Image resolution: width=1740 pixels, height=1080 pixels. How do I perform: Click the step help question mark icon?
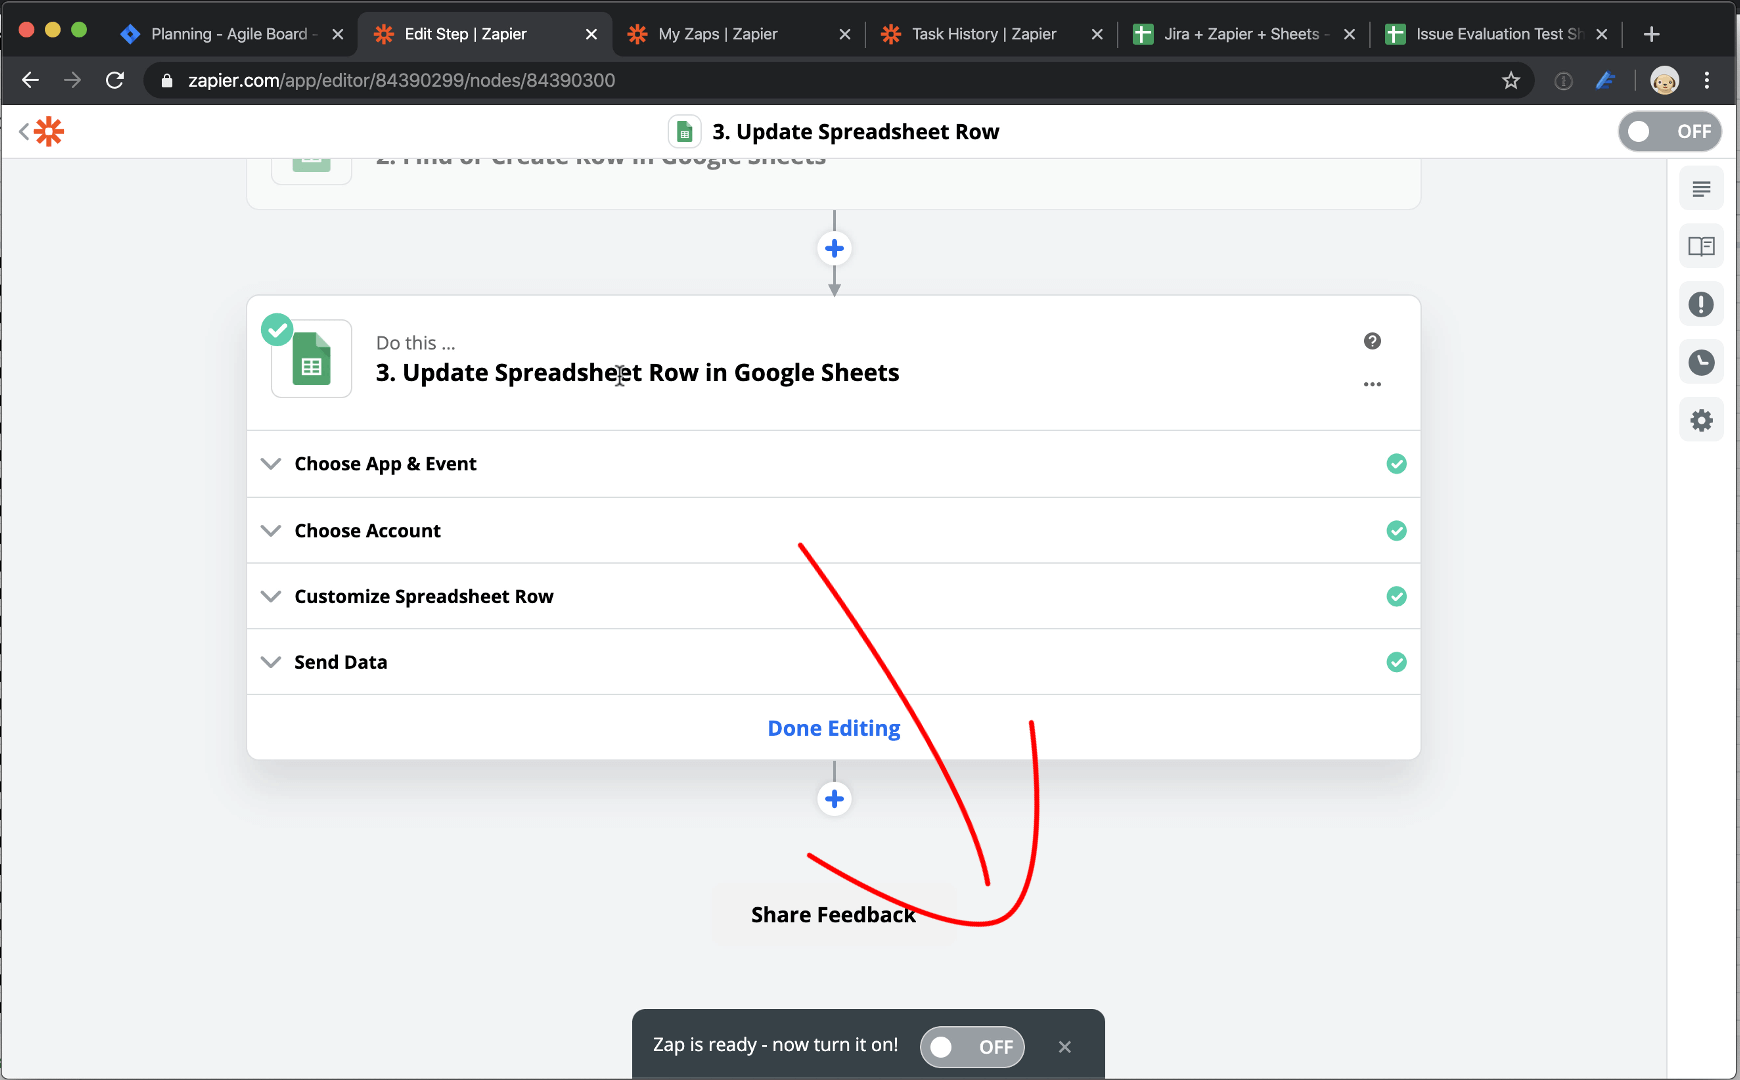coord(1372,341)
